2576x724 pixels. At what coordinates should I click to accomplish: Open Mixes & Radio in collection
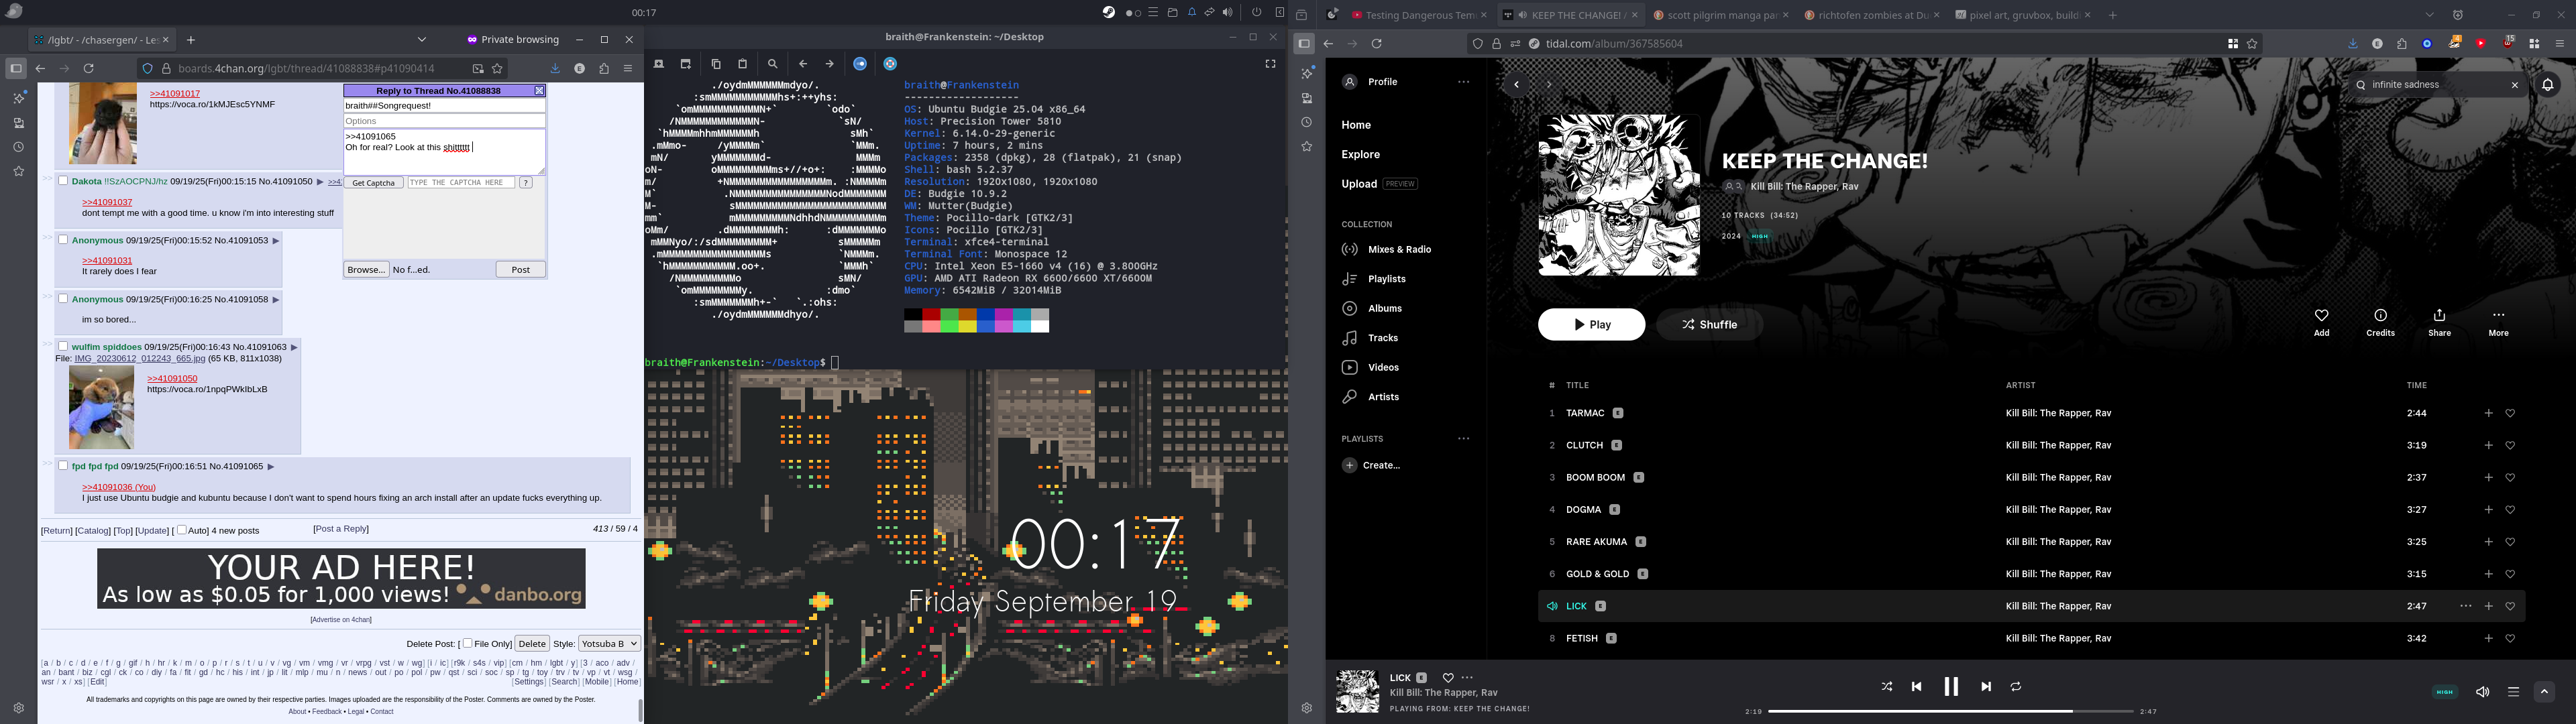pyautogui.click(x=1387, y=249)
